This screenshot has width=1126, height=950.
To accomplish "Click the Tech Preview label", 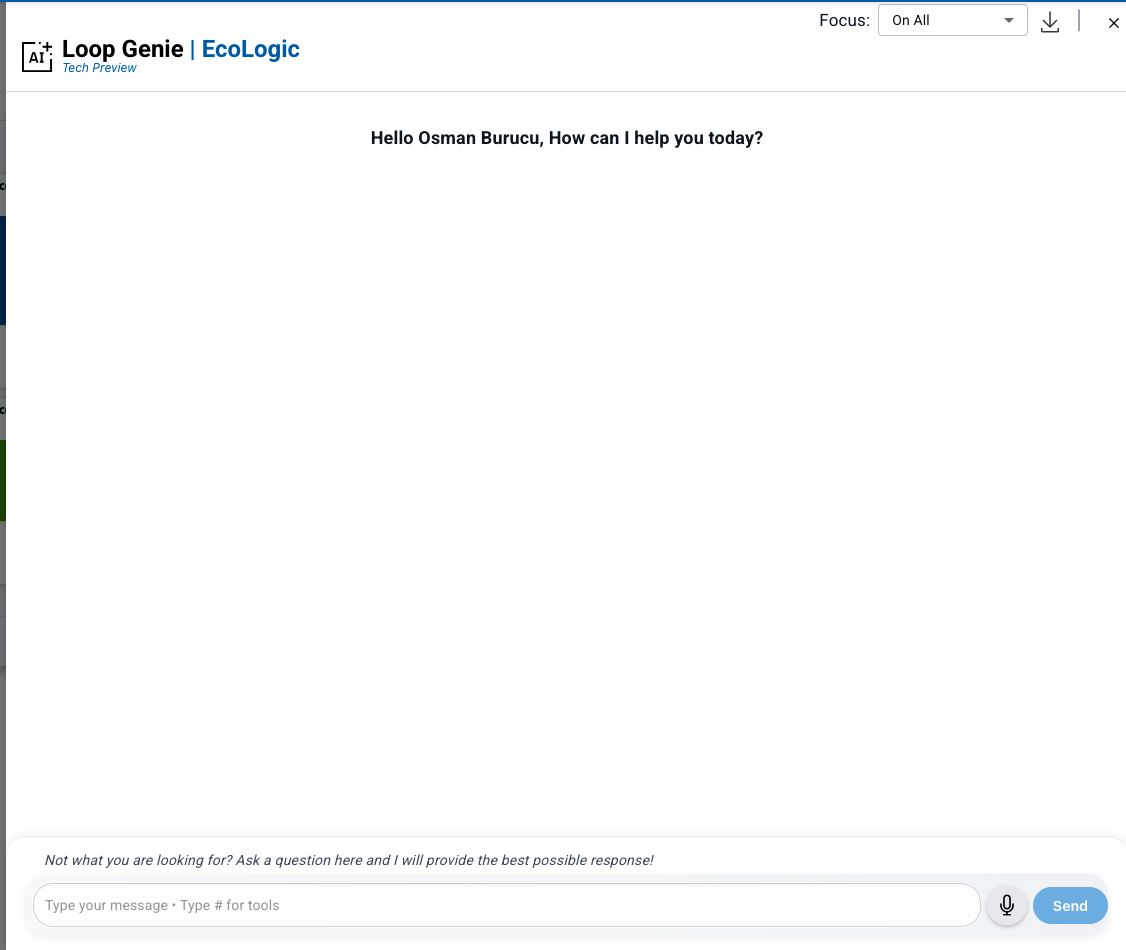I will (x=99, y=68).
